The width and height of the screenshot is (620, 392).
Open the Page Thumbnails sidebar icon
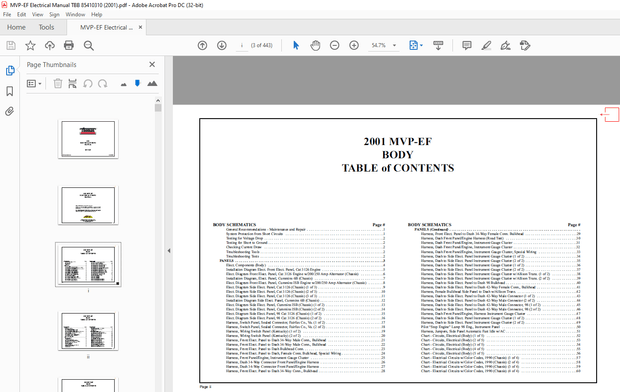tap(10, 71)
